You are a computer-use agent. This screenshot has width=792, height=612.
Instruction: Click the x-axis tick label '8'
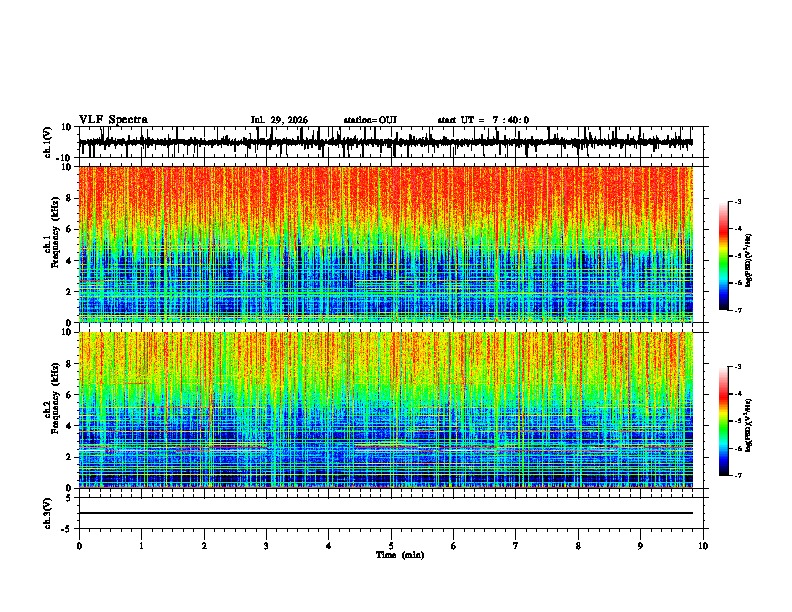[x=578, y=546]
